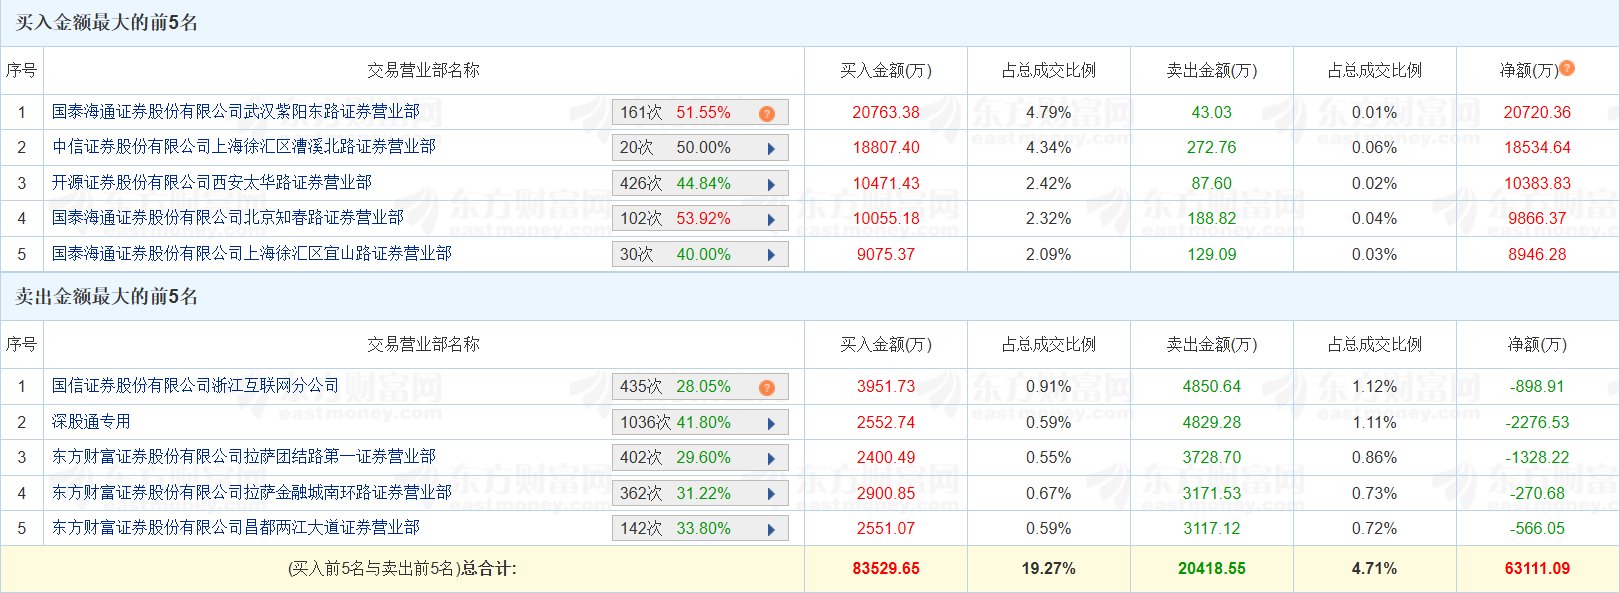Open 国泰海通证券武汉紫阳东路证券营业部 link
This screenshot has width=1620, height=593.
tap(236, 111)
